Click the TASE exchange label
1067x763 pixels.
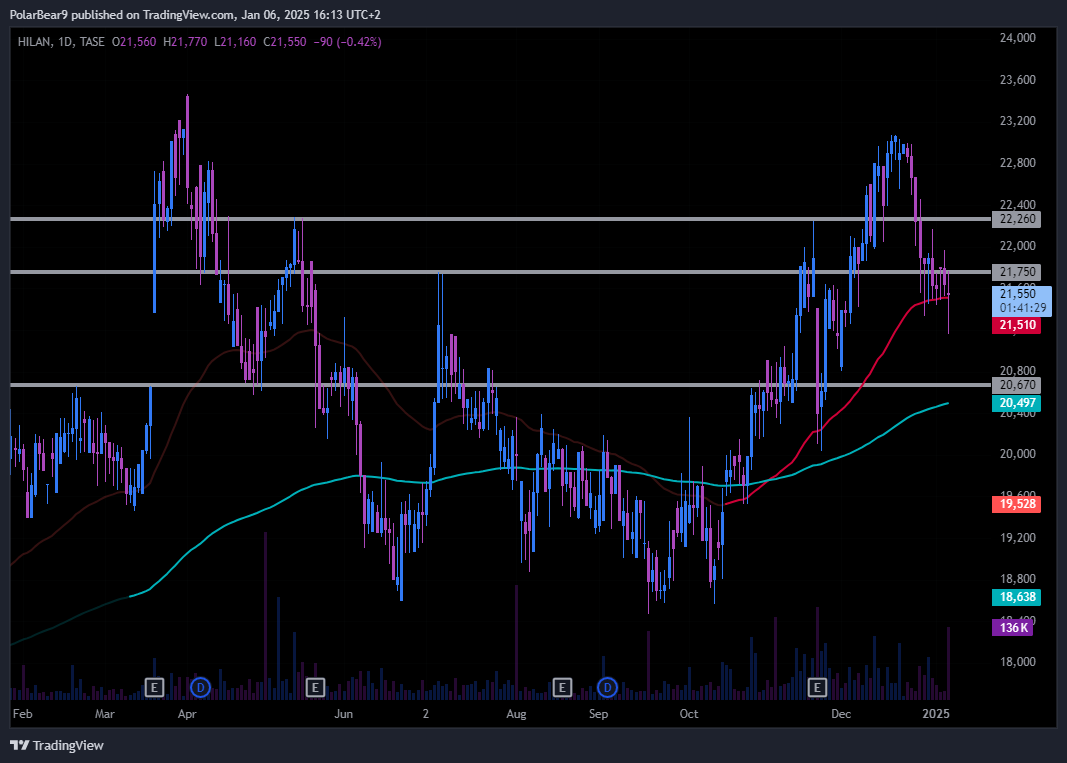pos(92,42)
